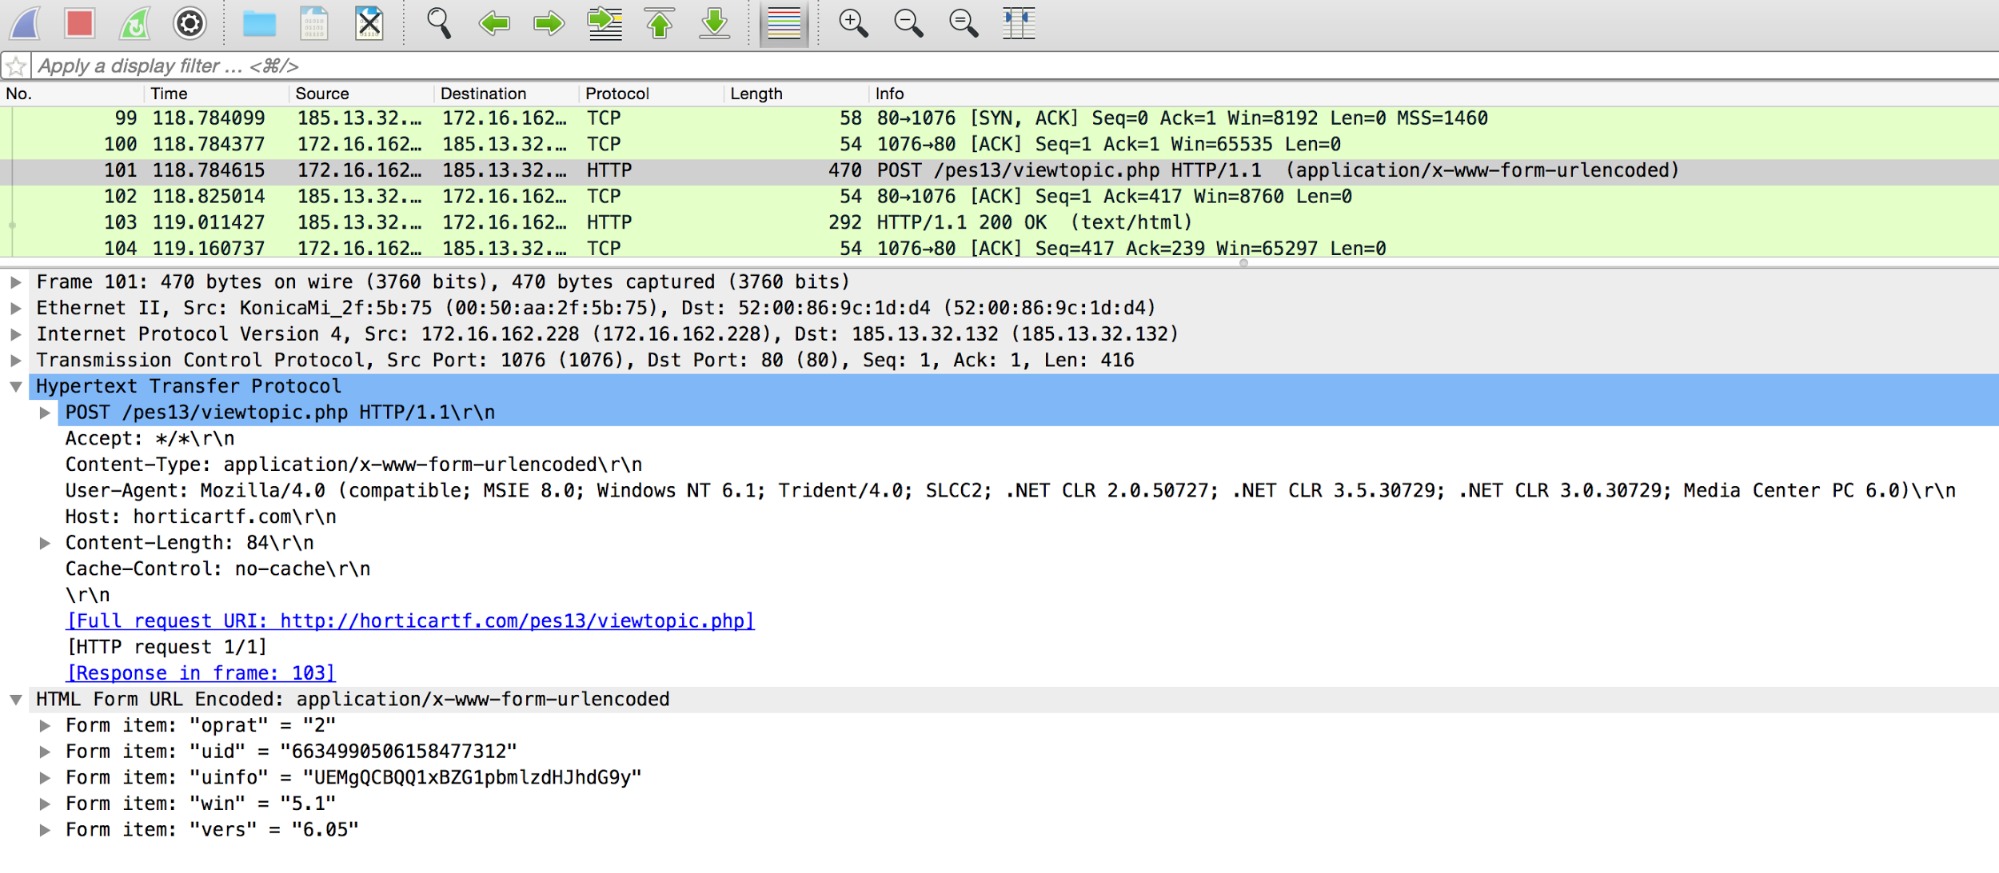Sort packets by the Source column
Screen dimensions: 1999x873
(x=322, y=93)
